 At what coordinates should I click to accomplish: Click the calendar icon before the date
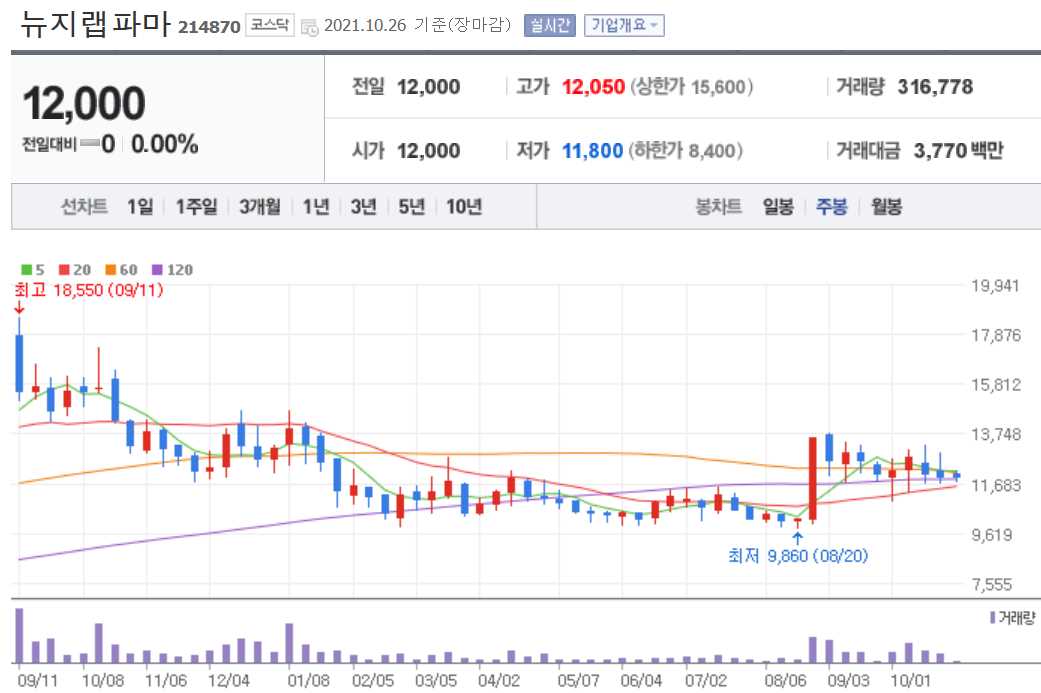click(x=309, y=27)
